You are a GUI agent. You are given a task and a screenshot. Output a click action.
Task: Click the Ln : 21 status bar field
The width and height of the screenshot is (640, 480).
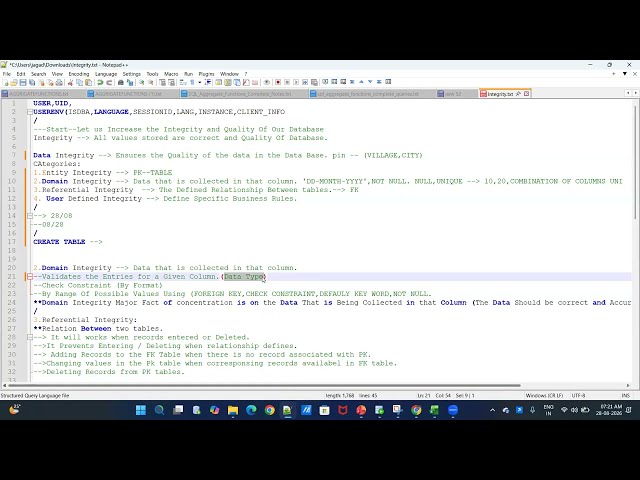pos(424,396)
